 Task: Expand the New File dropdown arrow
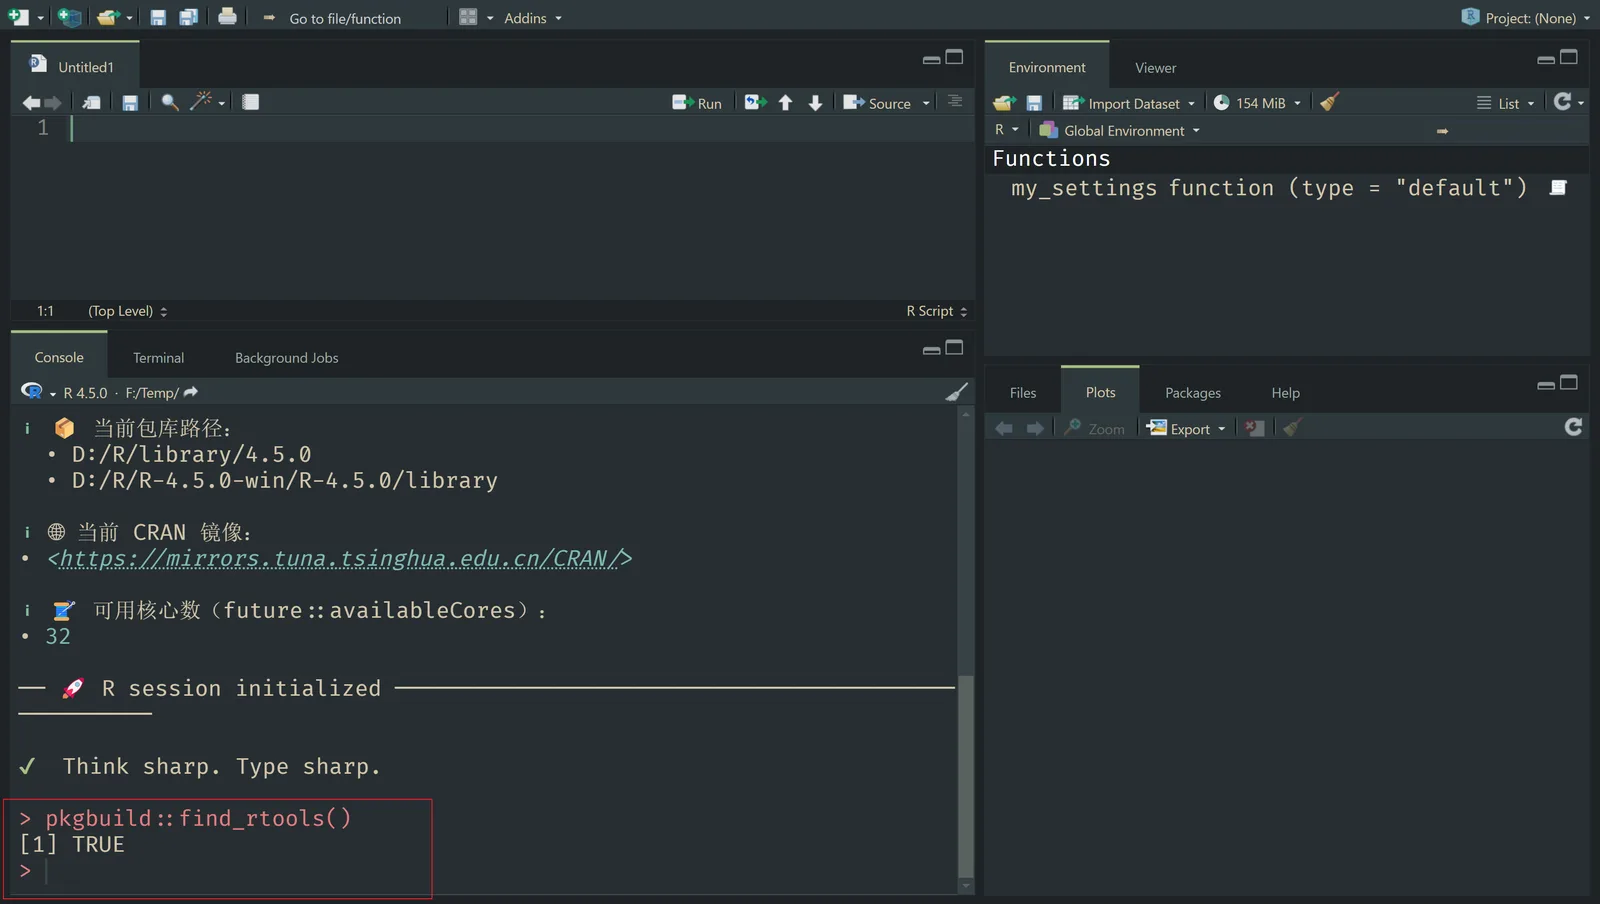(40, 18)
